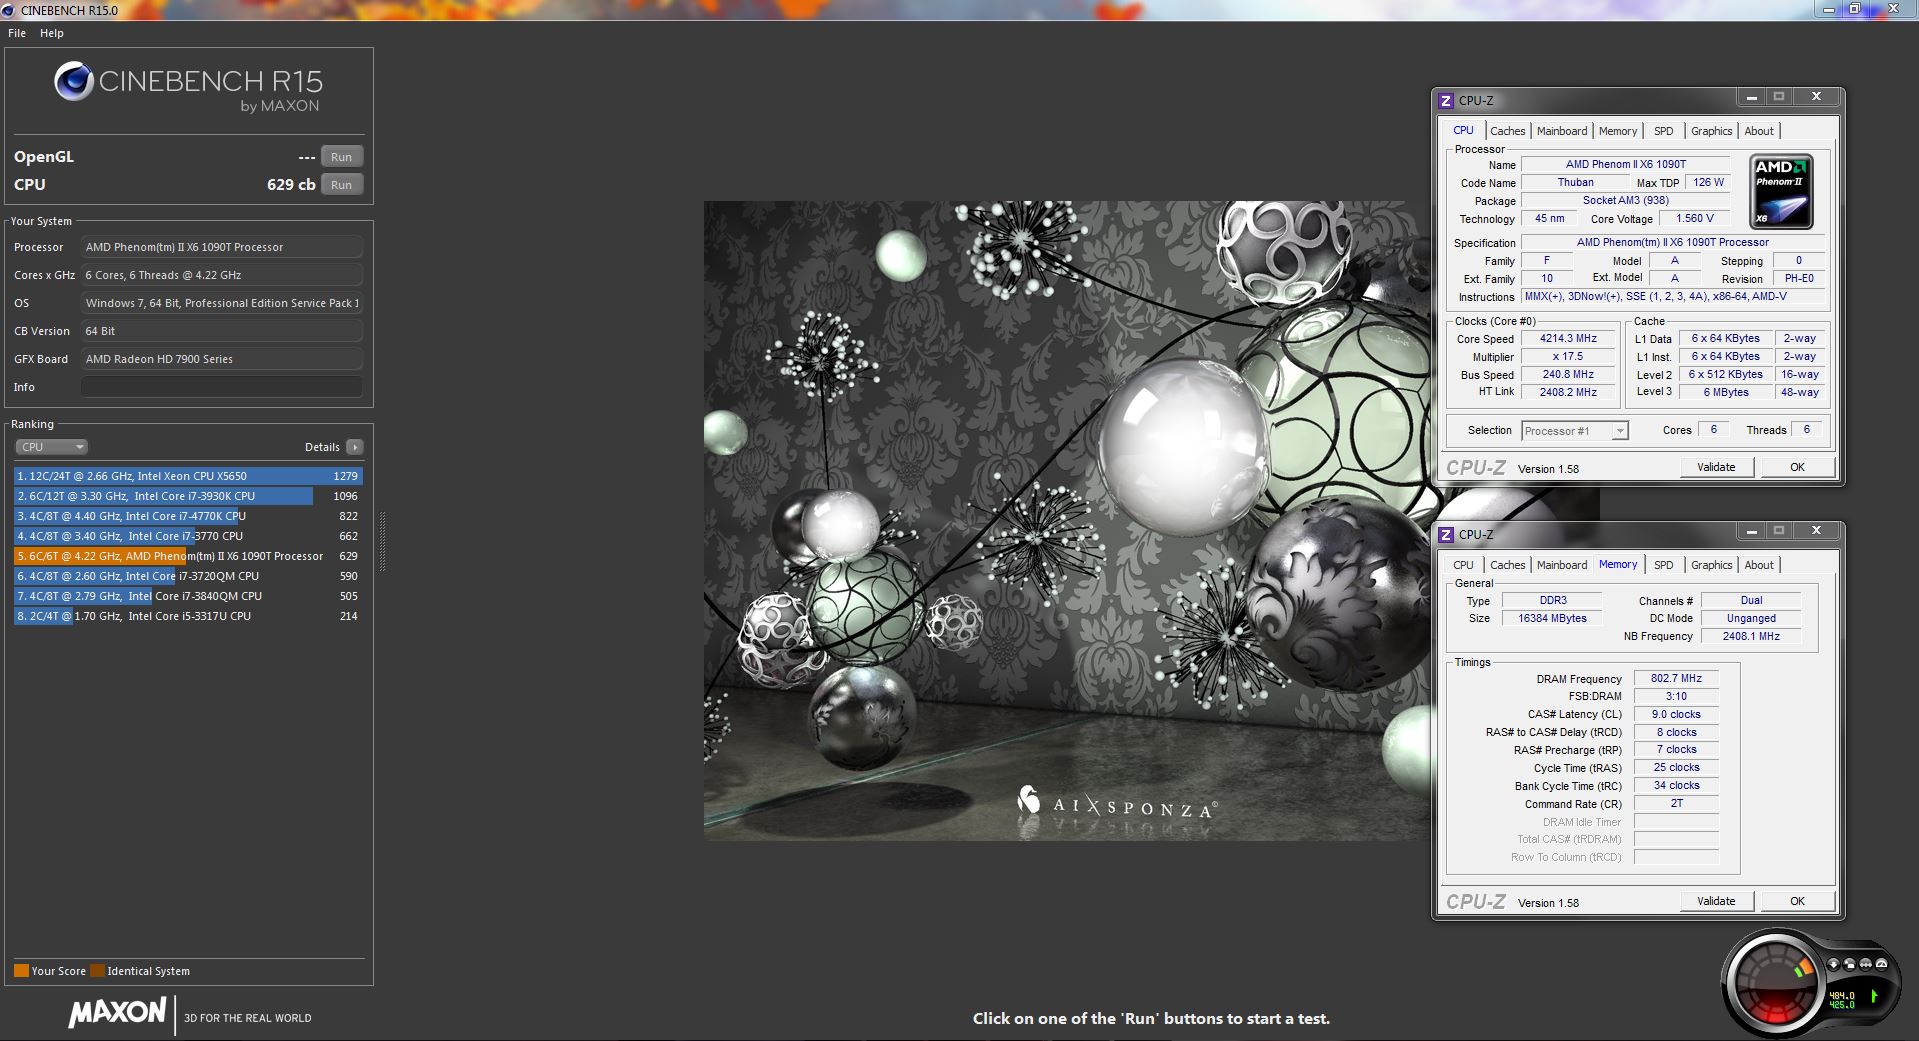Viewport: 1919px width, 1041px height.
Task: Click the CPU-Z icon in lower window title
Action: click(1445, 534)
